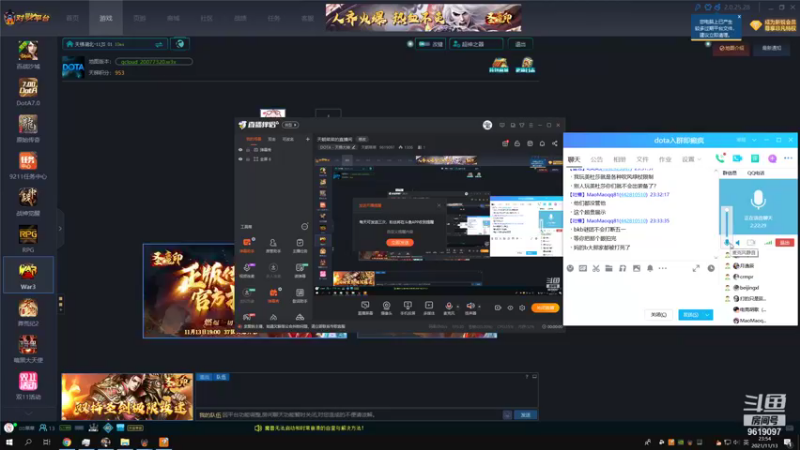This screenshot has width=800, height=450.
Task: Open dropdown arrow beside platform chat send button
Action: coord(507,415)
